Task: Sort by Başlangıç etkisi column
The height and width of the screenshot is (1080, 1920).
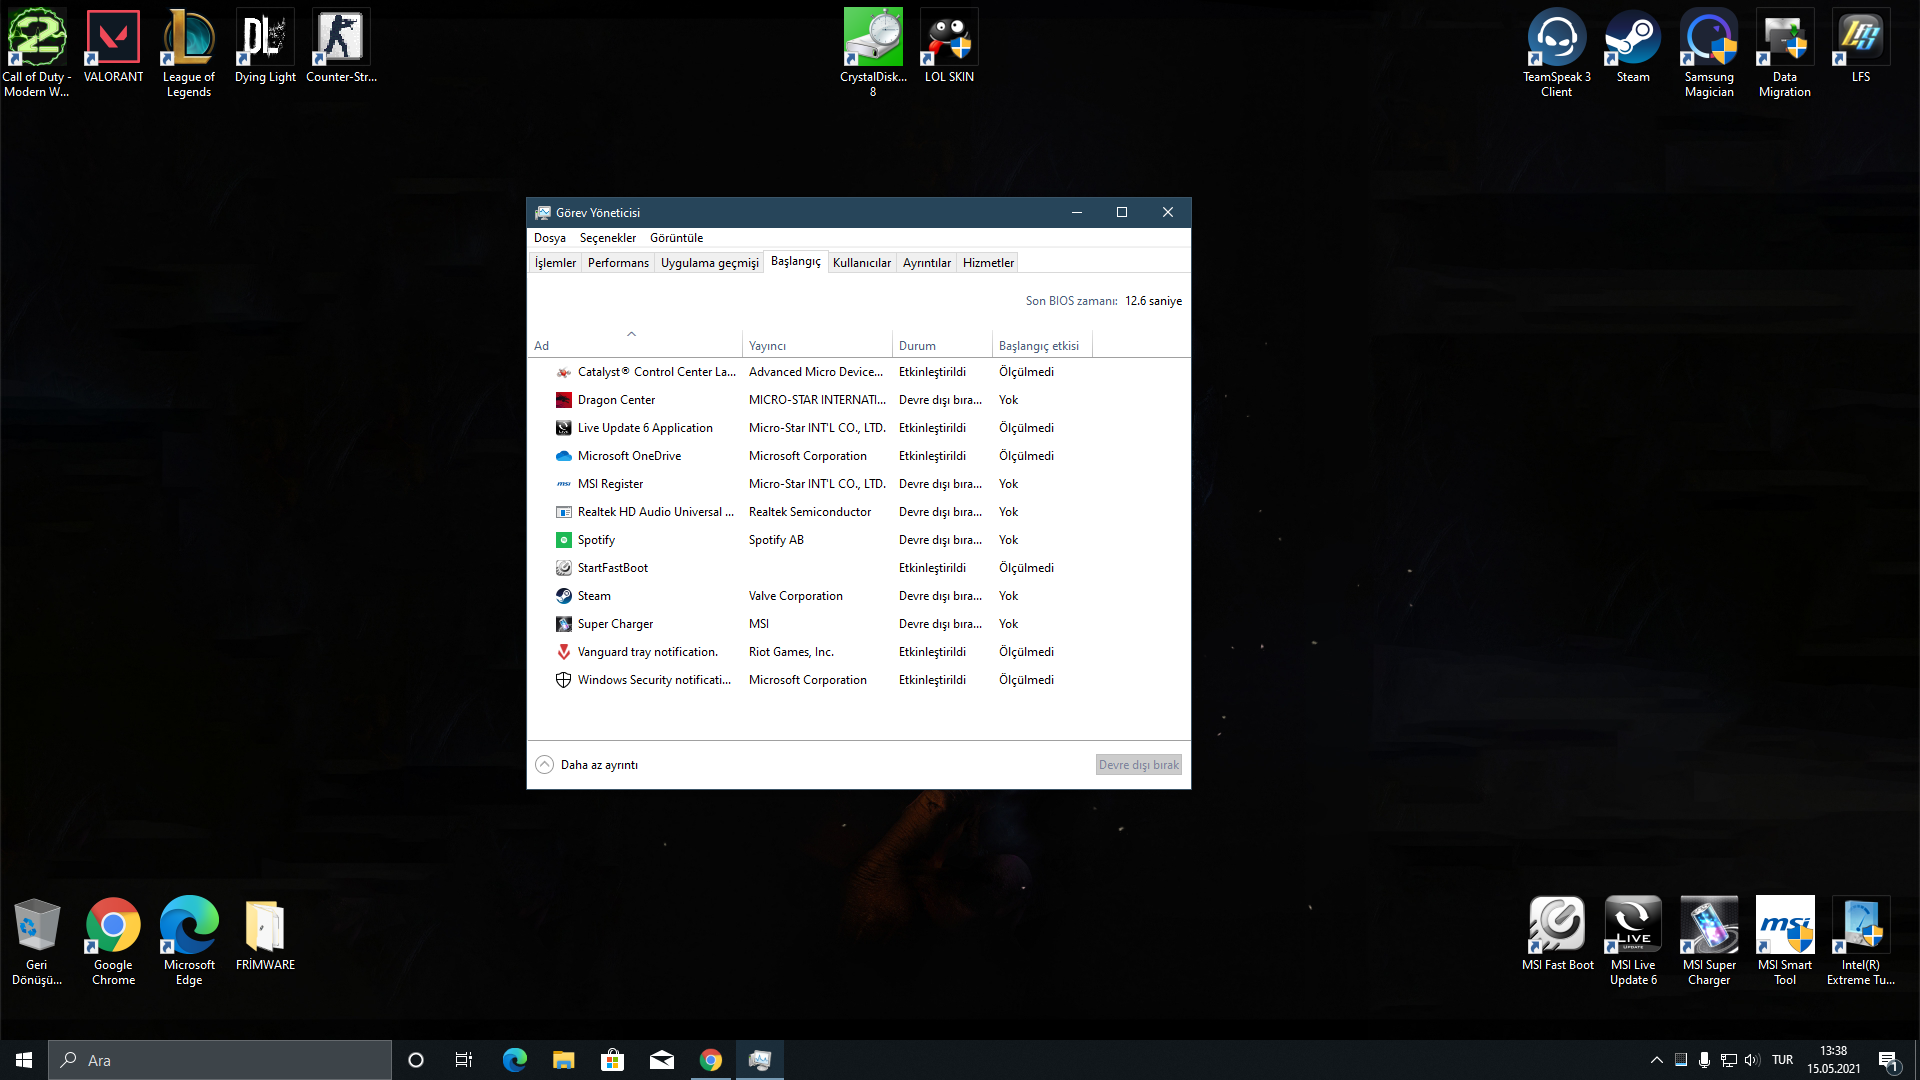Action: [1042, 345]
